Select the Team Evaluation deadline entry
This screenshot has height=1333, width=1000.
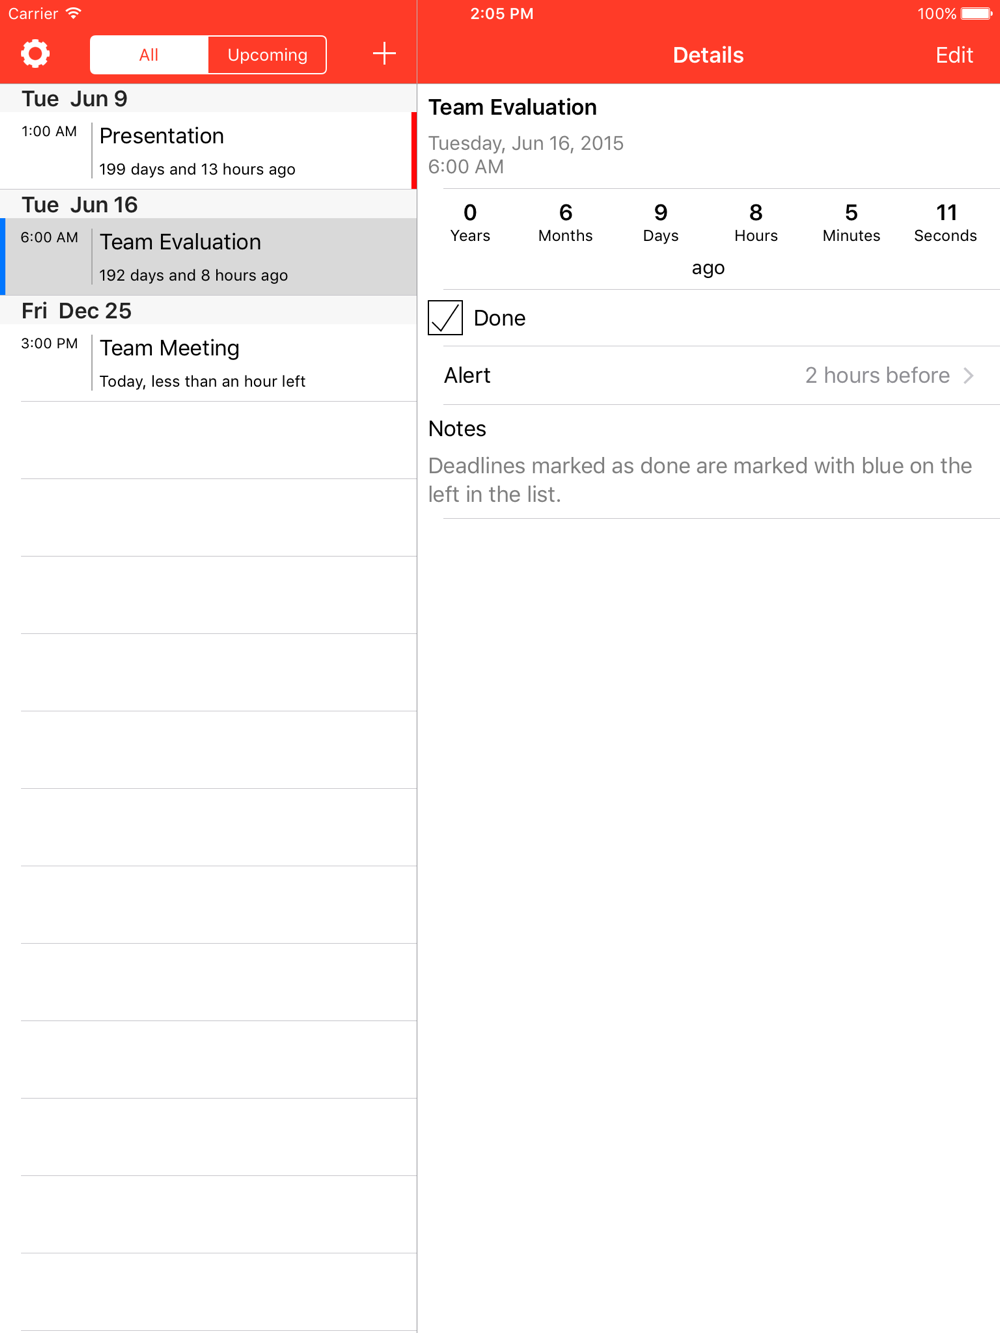[208, 257]
